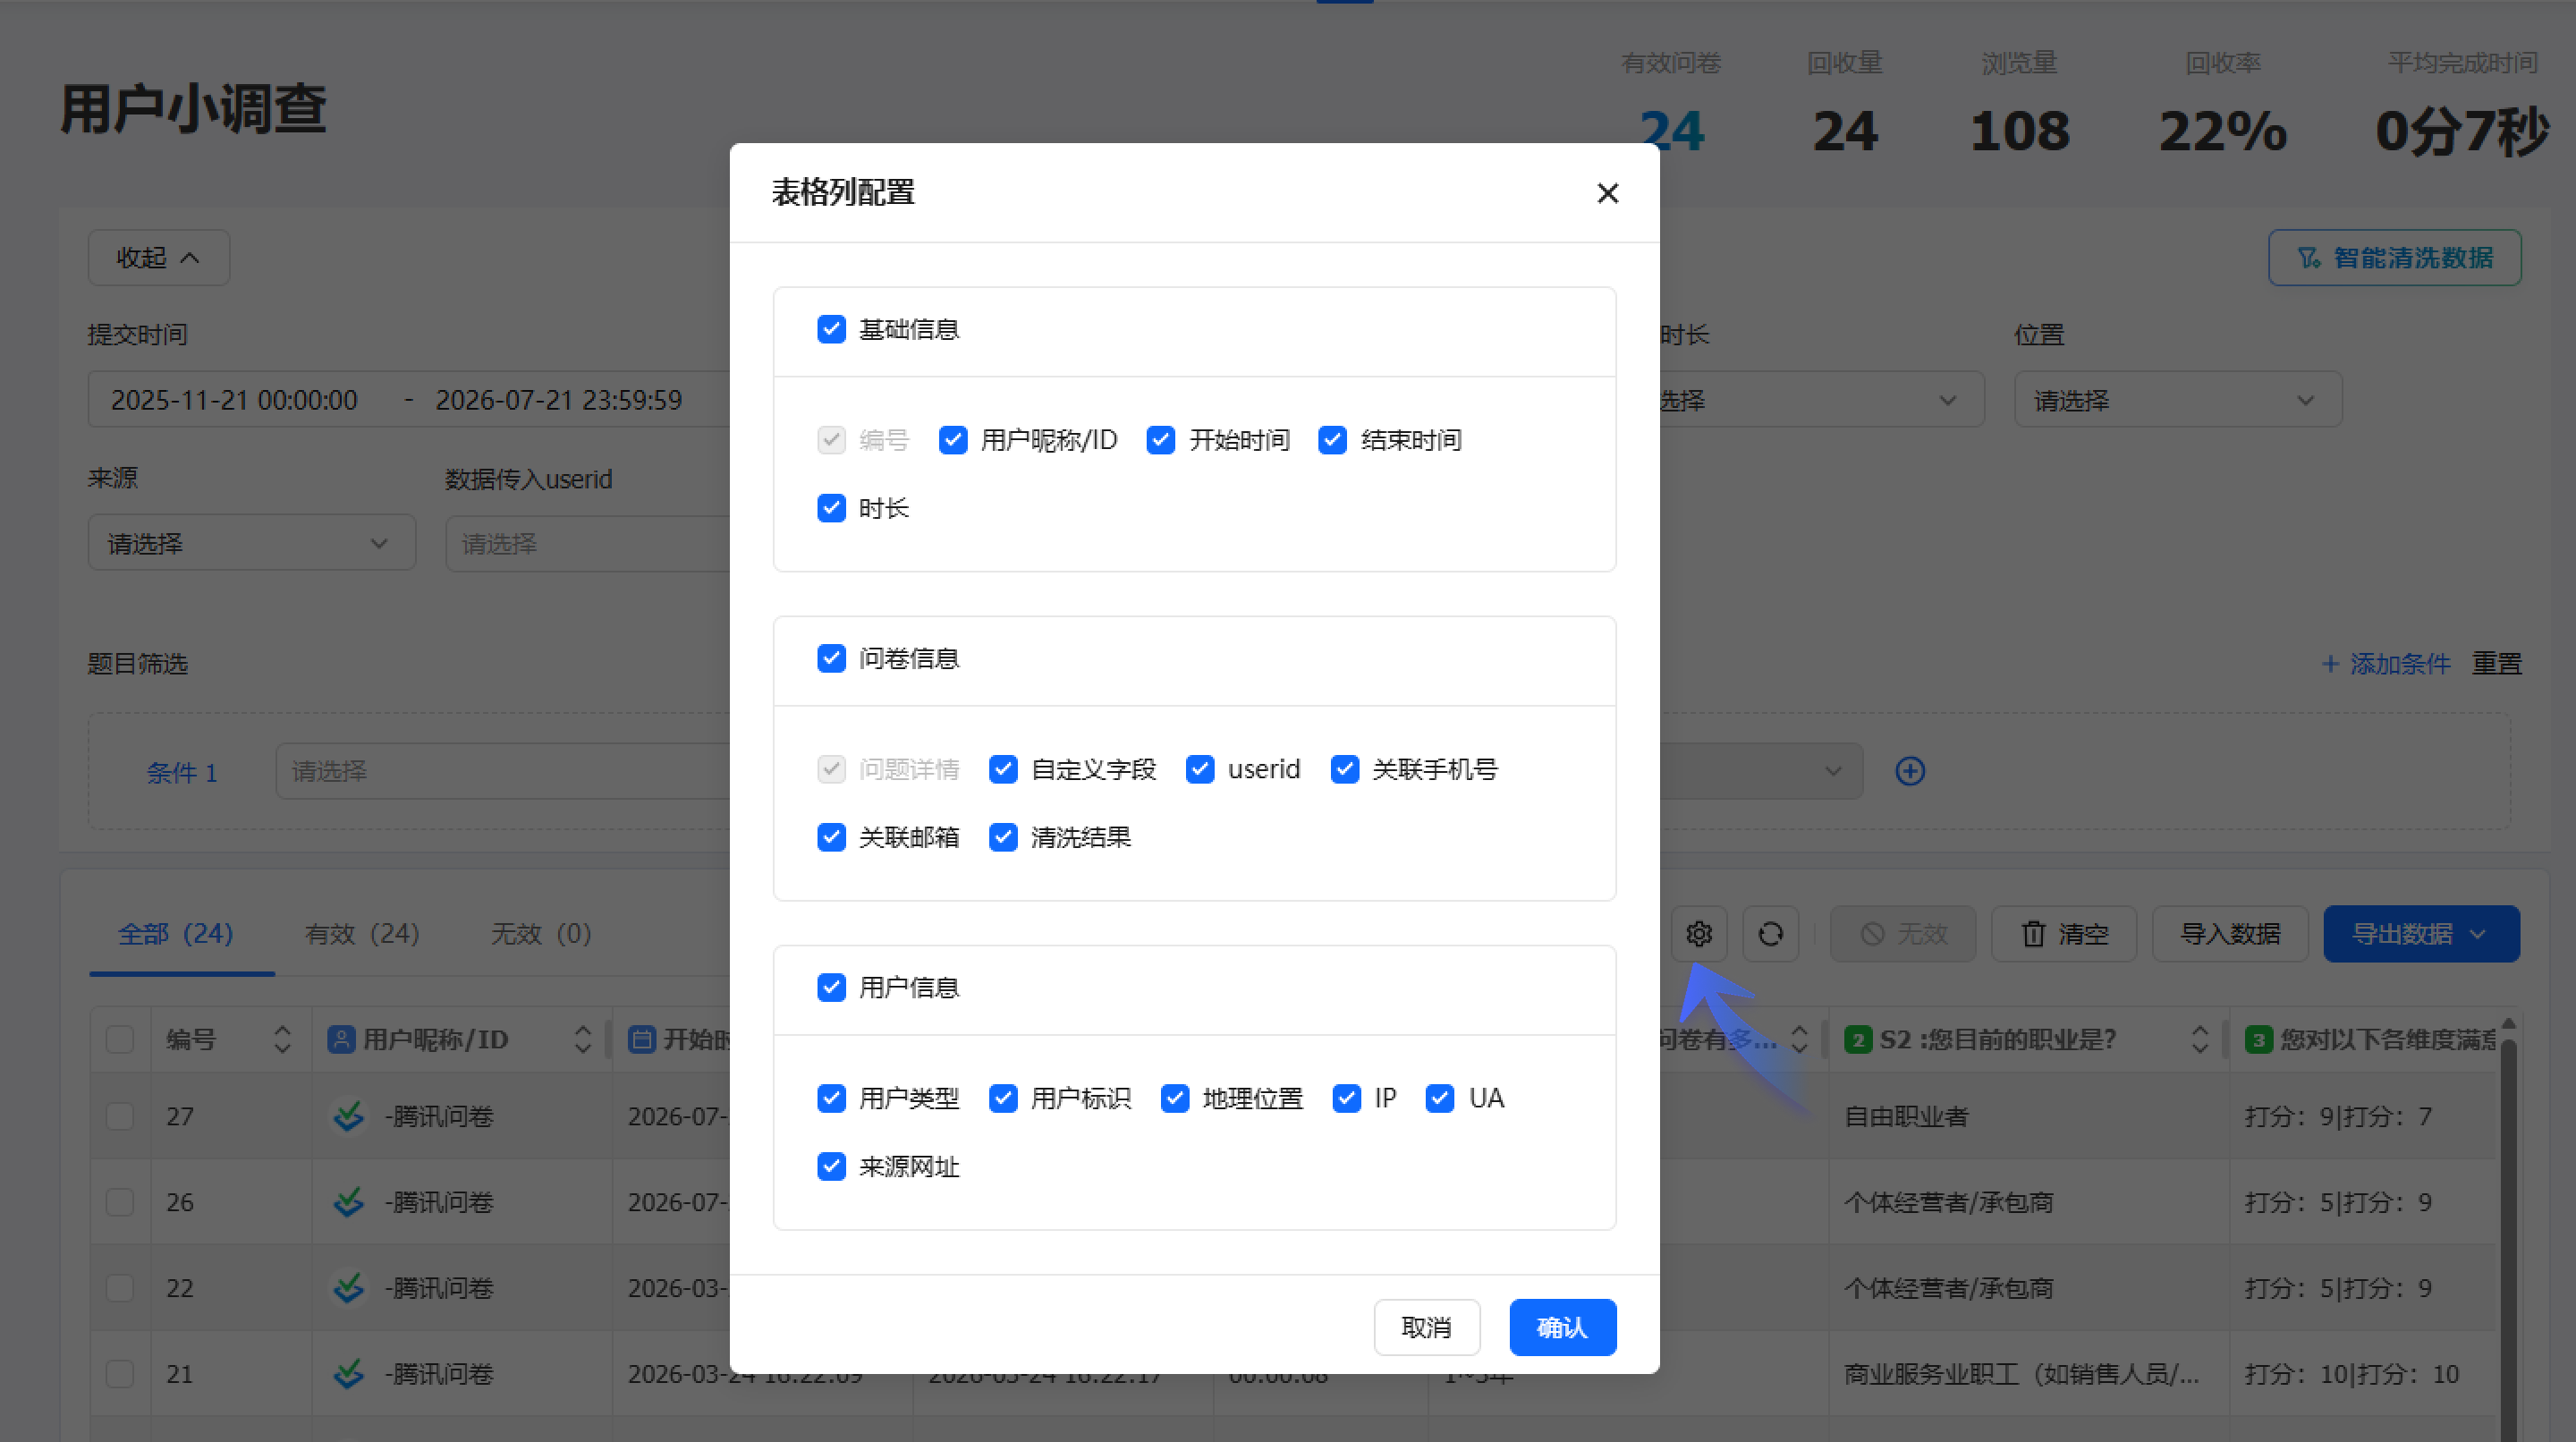
Task: Uncheck 开始时间 checkbox
Action: point(1161,440)
